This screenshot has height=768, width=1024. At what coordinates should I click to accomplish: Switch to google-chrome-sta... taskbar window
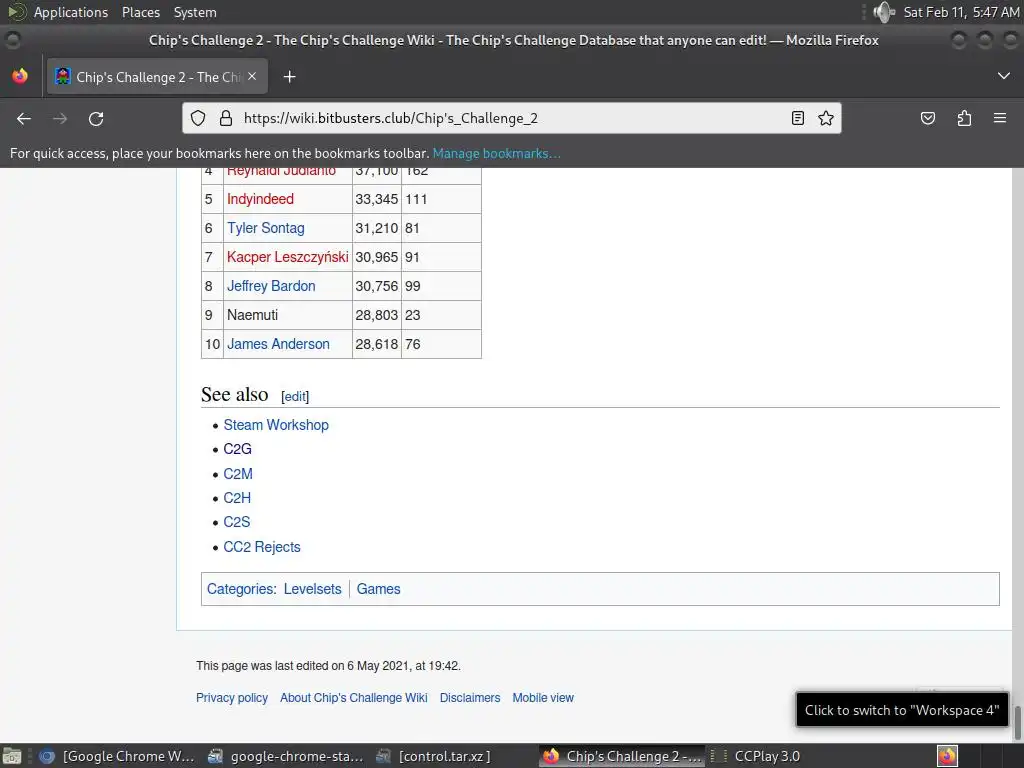point(286,756)
